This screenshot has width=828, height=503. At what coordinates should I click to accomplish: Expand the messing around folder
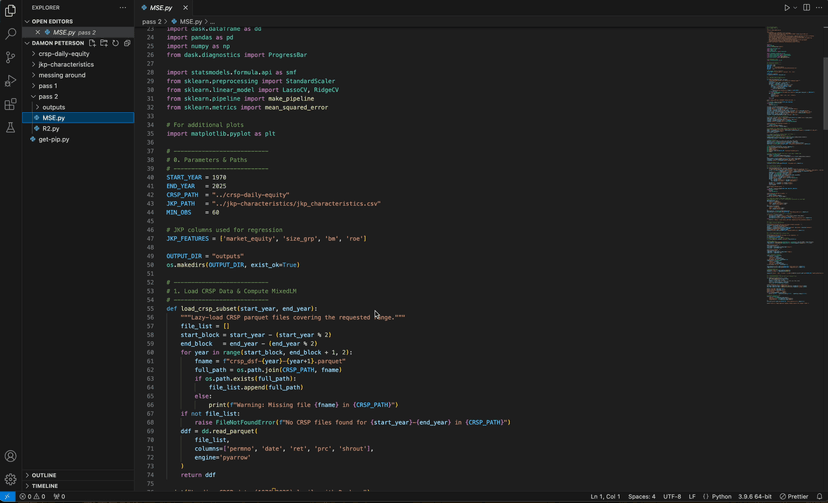tap(78, 75)
